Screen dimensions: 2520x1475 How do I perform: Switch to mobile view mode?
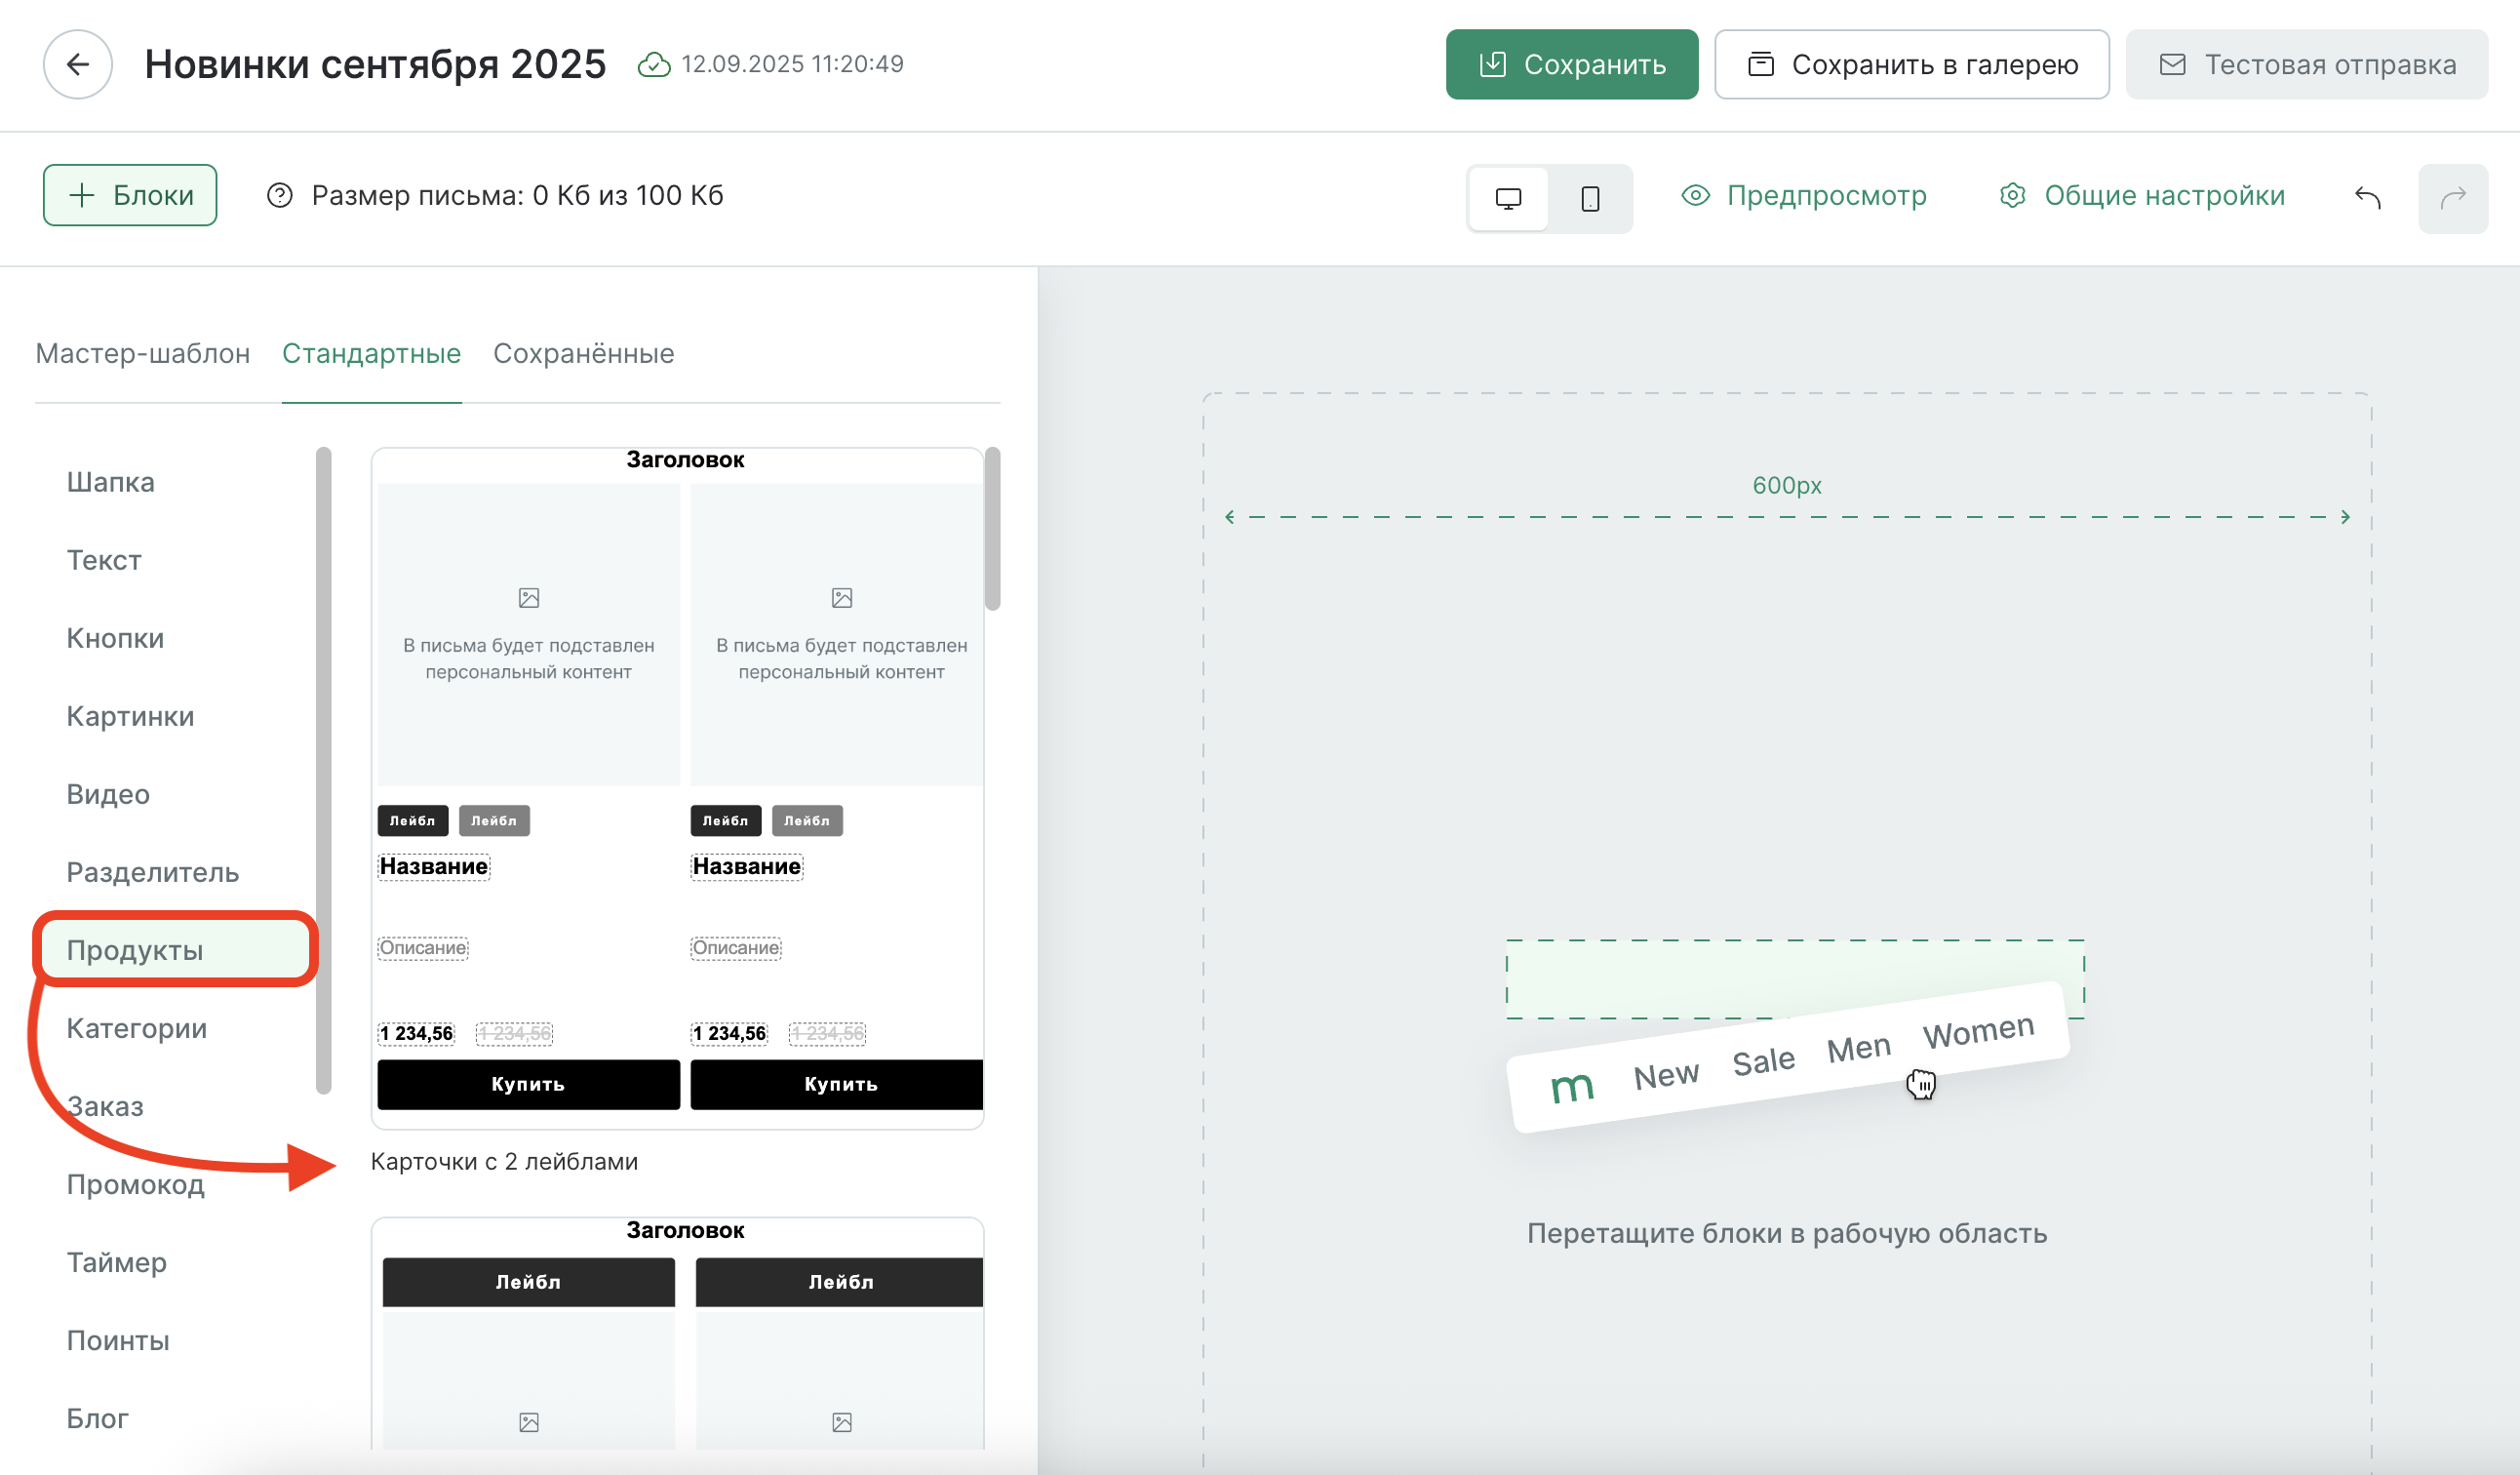tap(1589, 198)
